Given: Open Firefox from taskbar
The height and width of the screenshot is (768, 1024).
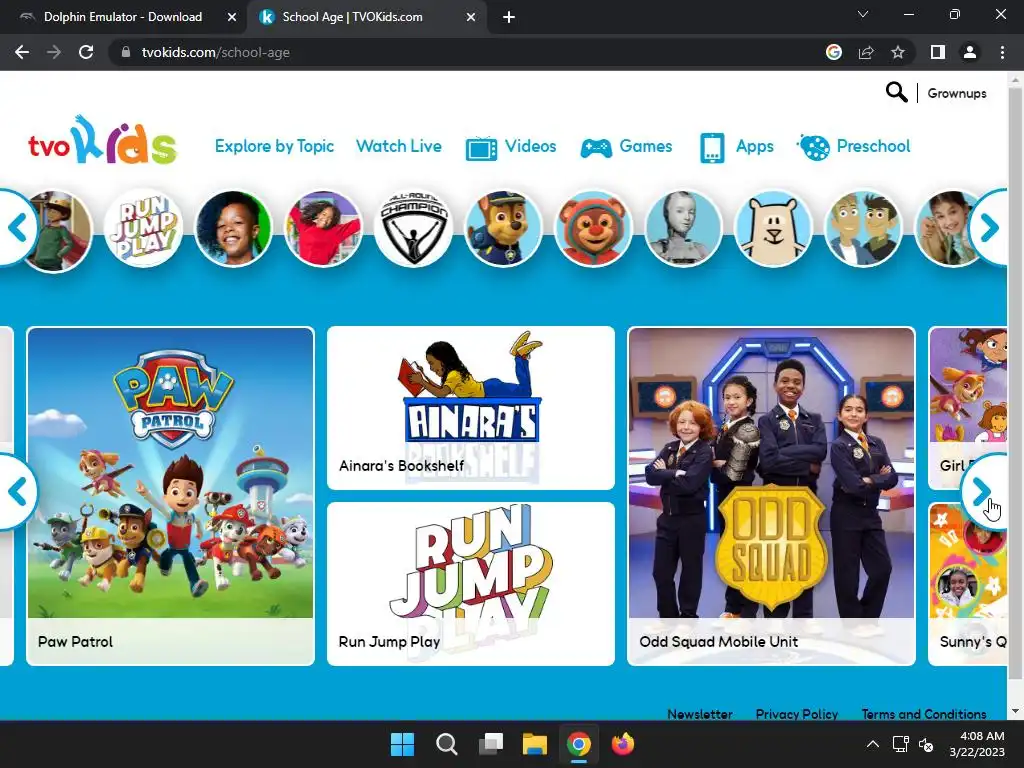Looking at the screenshot, I should coord(622,744).
